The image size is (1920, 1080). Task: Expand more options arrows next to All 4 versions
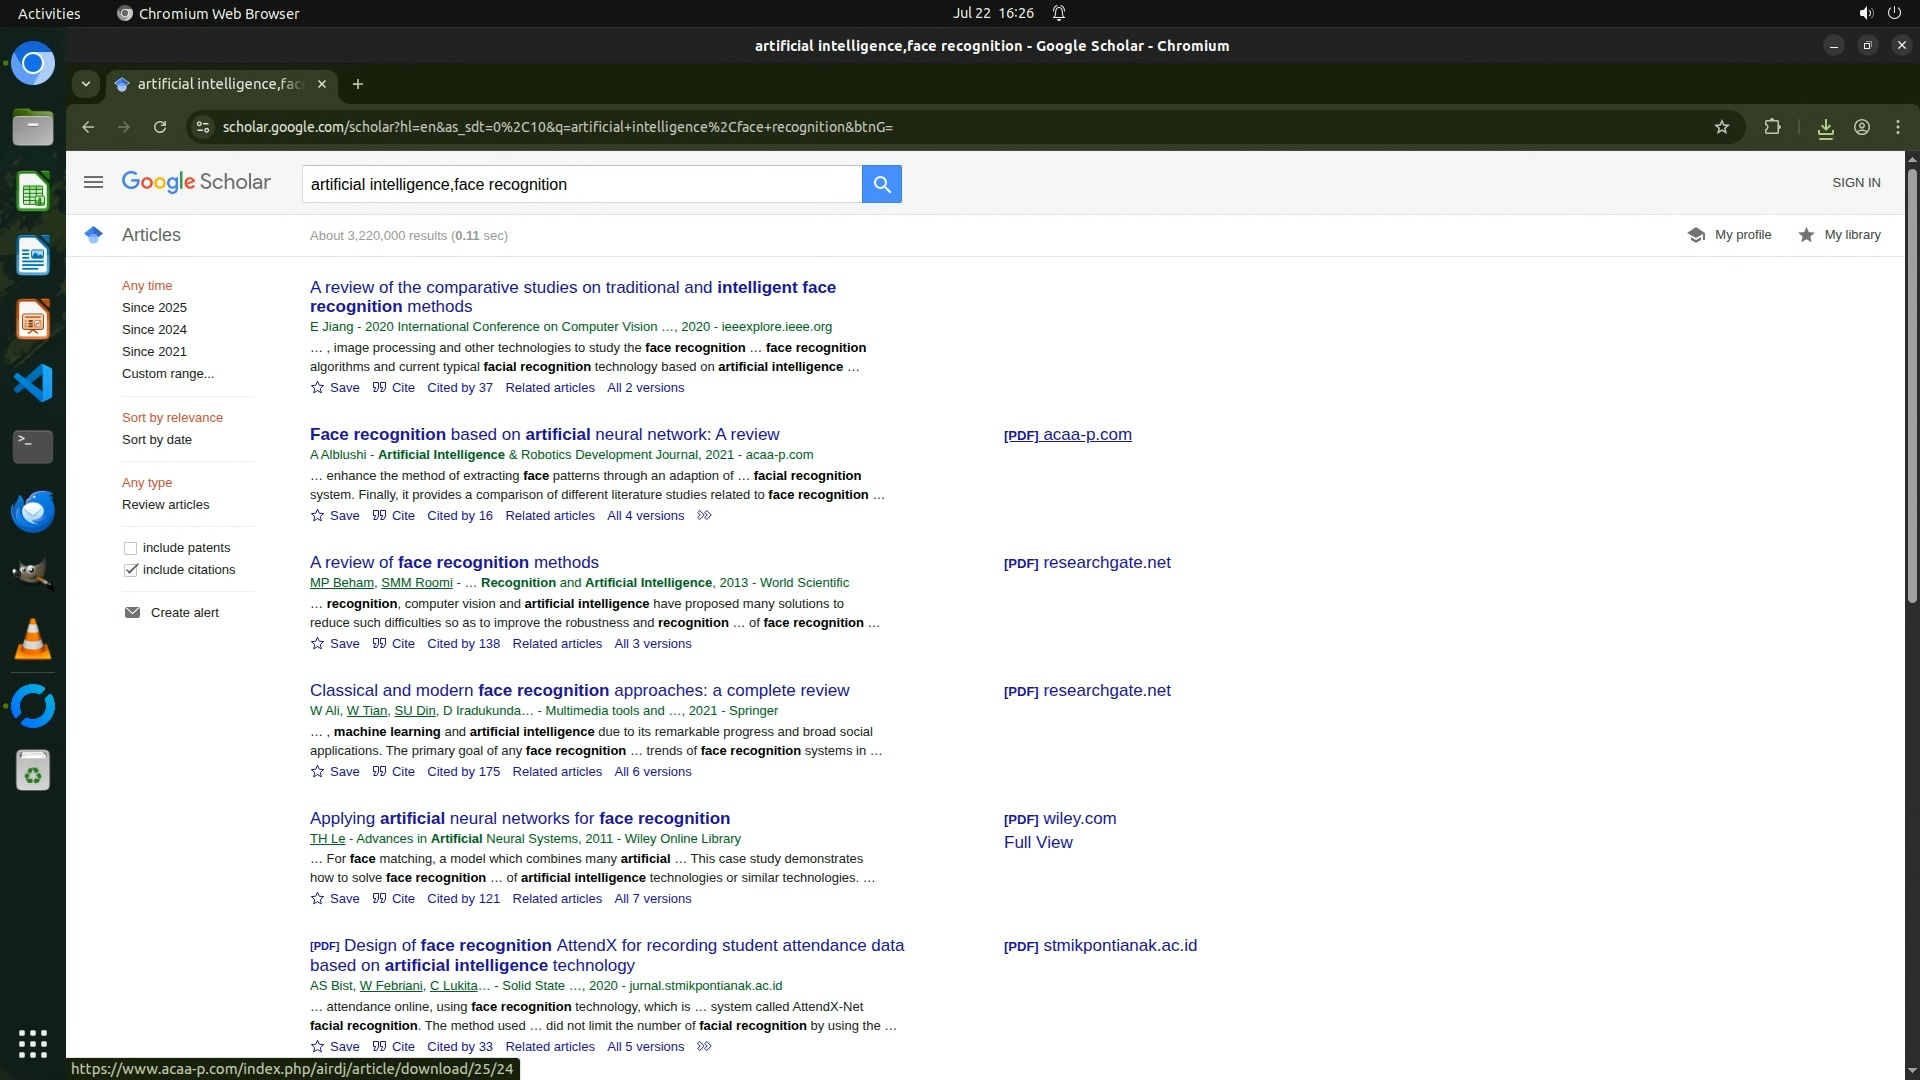(704, 516)
